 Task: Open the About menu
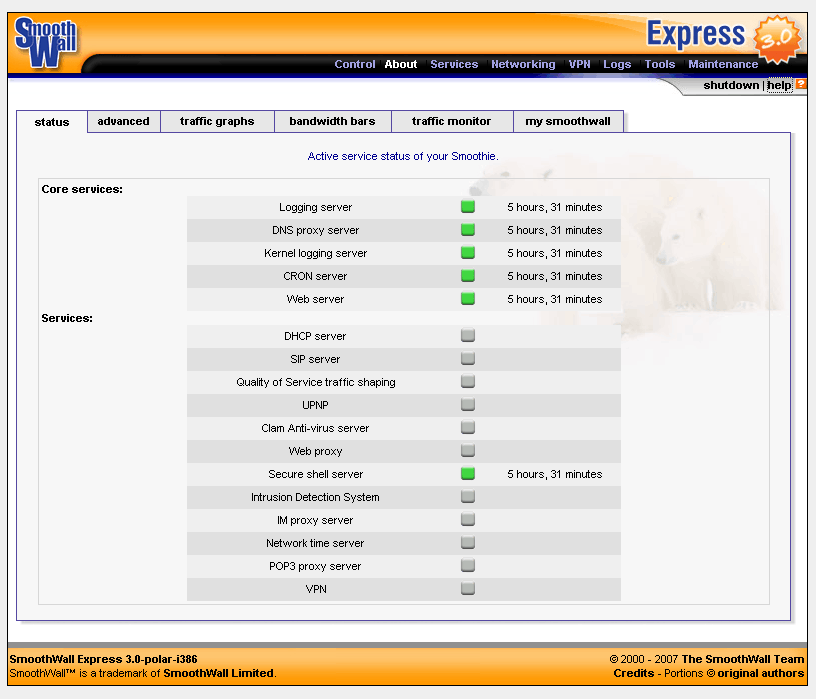401,64
